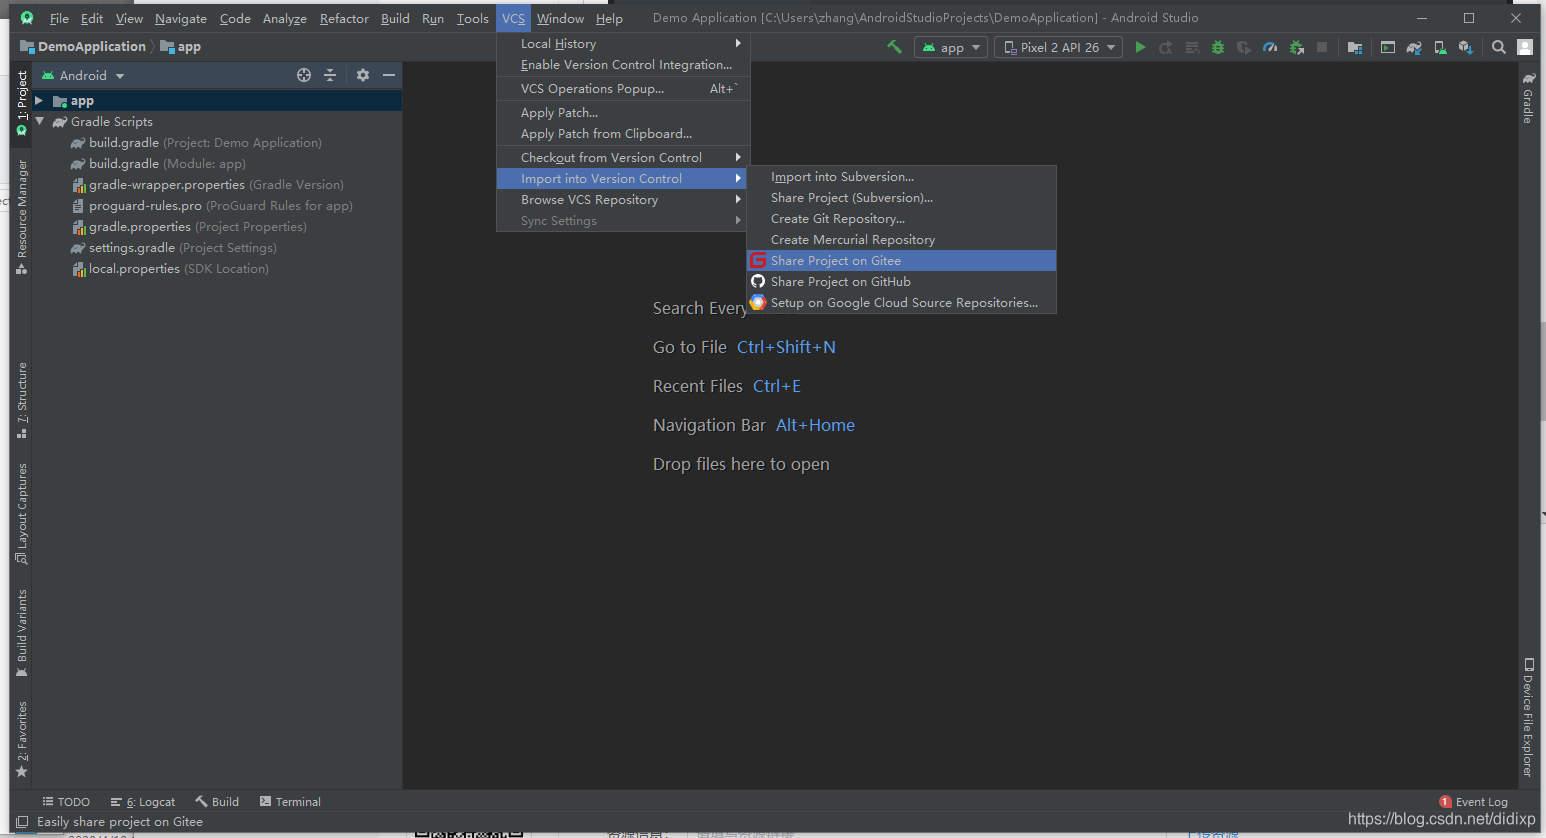Select build.gradle (Module: app) file

pyautogui.click(x=158, y=164)
